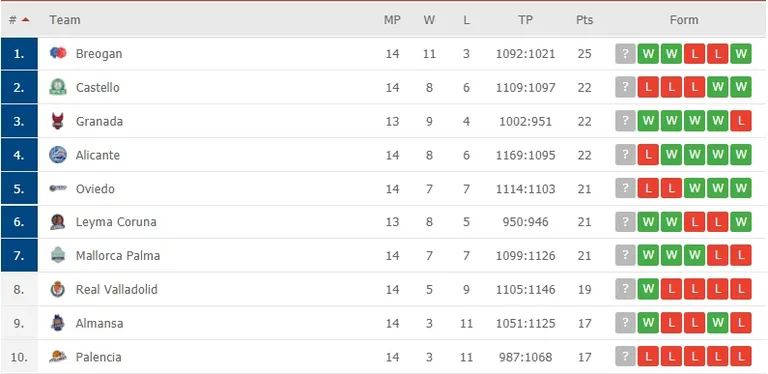
Task: Sort standings by MP column header
Action: 392,20
